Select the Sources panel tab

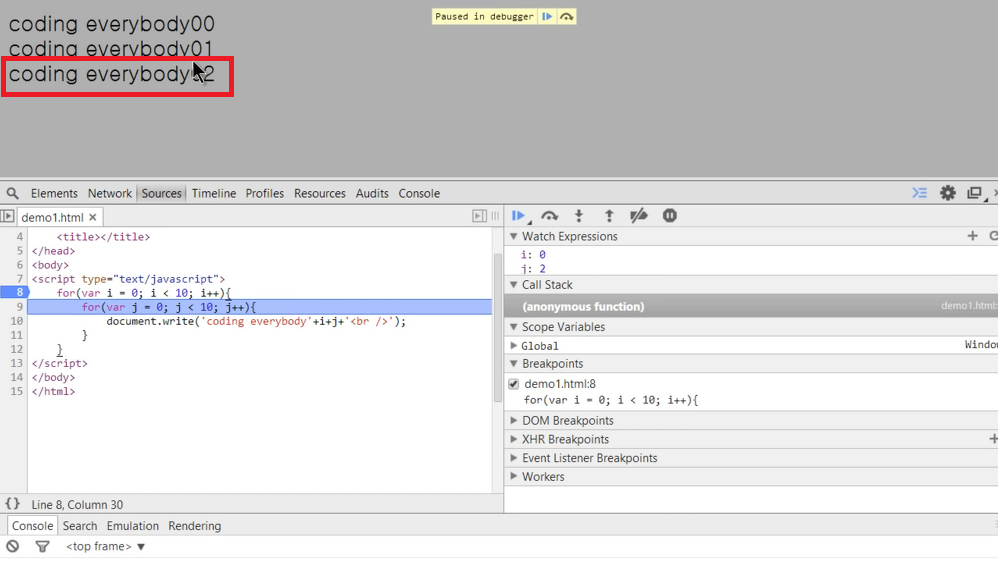point(162,193)
